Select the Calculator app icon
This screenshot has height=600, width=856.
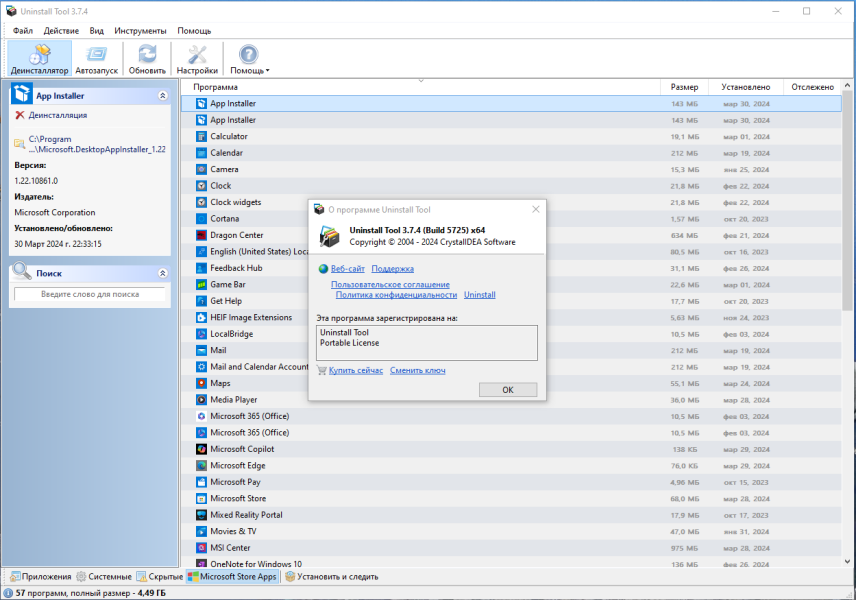tap(201, 136)
